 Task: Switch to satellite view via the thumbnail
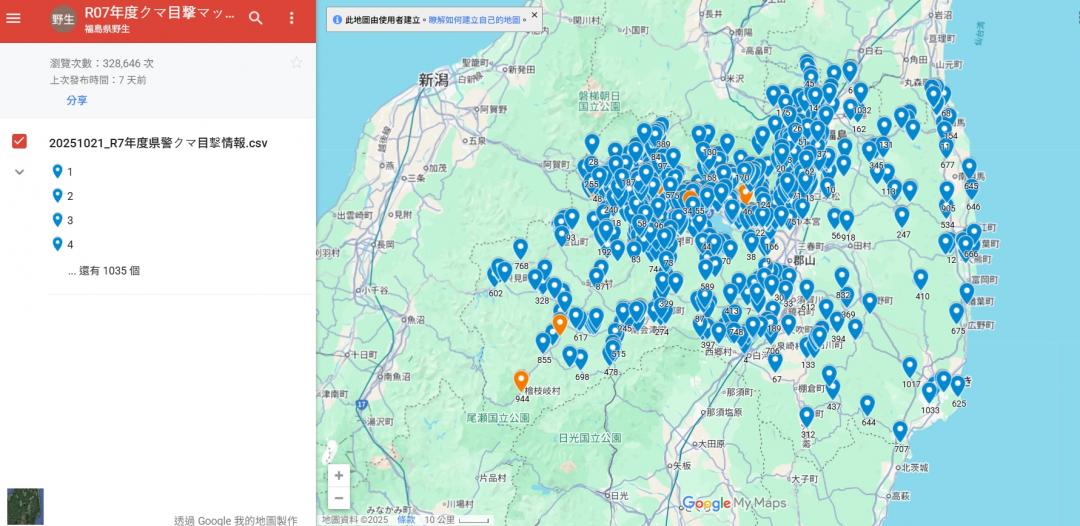tap(25, 506)
